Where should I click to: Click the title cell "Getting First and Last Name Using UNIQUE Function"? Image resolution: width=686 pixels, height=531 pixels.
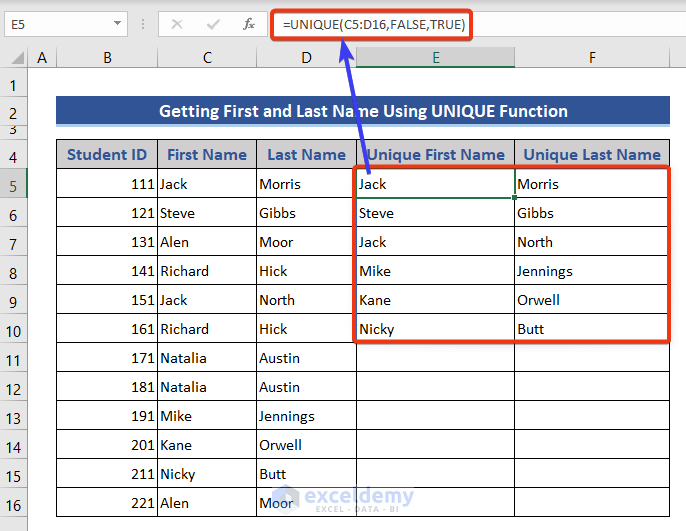point(363,111)
